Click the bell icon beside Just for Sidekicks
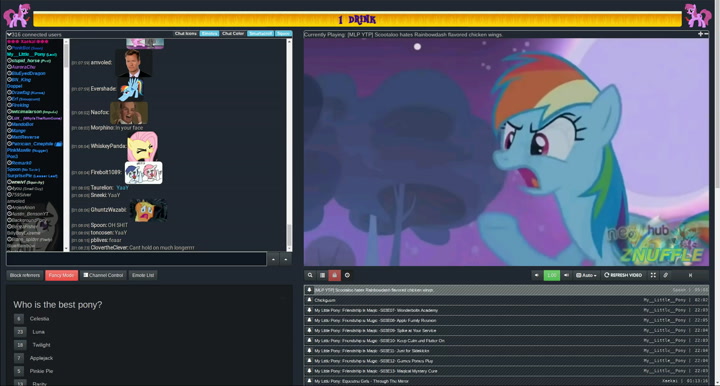The width and height of the screenshot is (720, 386). 309,350
